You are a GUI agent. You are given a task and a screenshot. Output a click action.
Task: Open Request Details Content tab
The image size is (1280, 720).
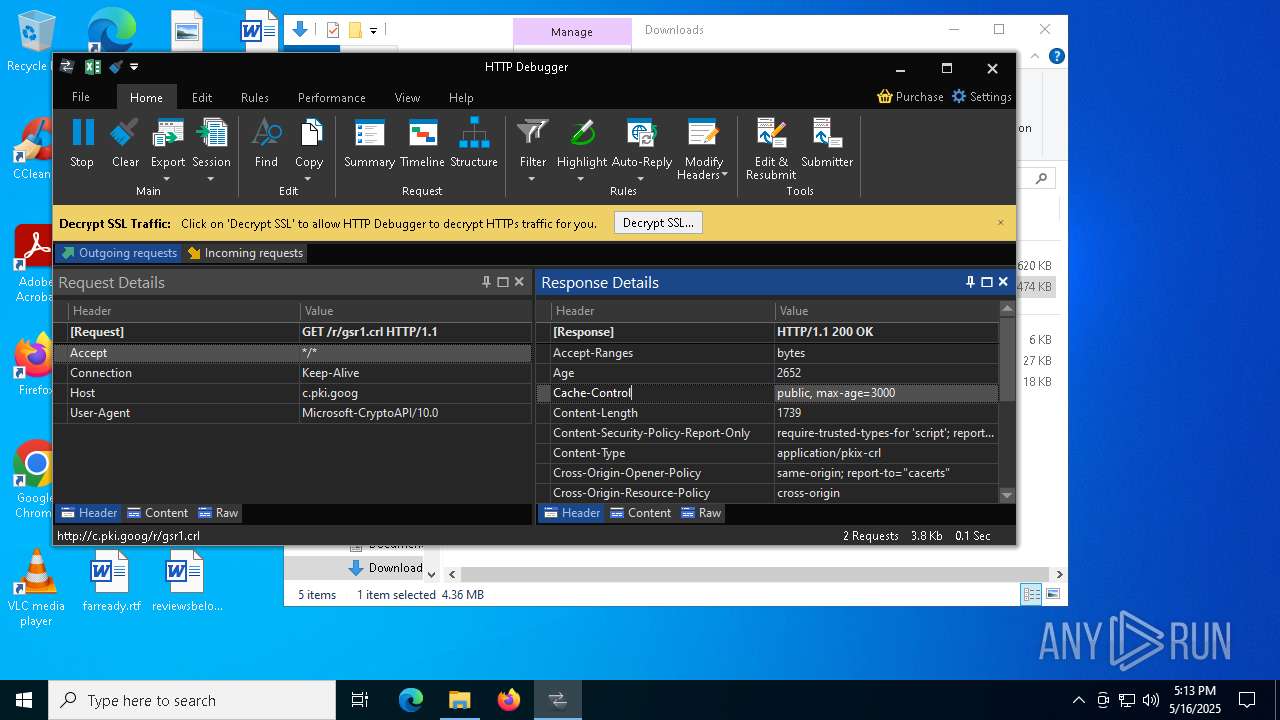[158, 513]
